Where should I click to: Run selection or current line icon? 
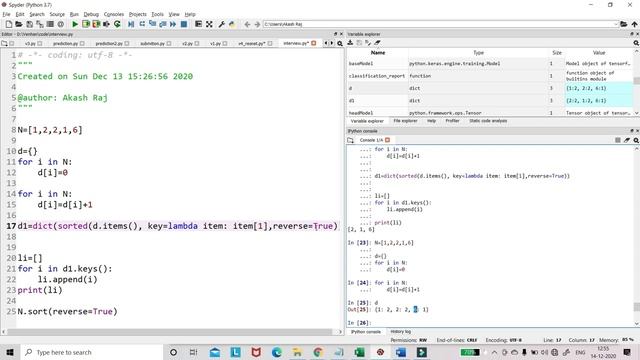click(107, 24)
